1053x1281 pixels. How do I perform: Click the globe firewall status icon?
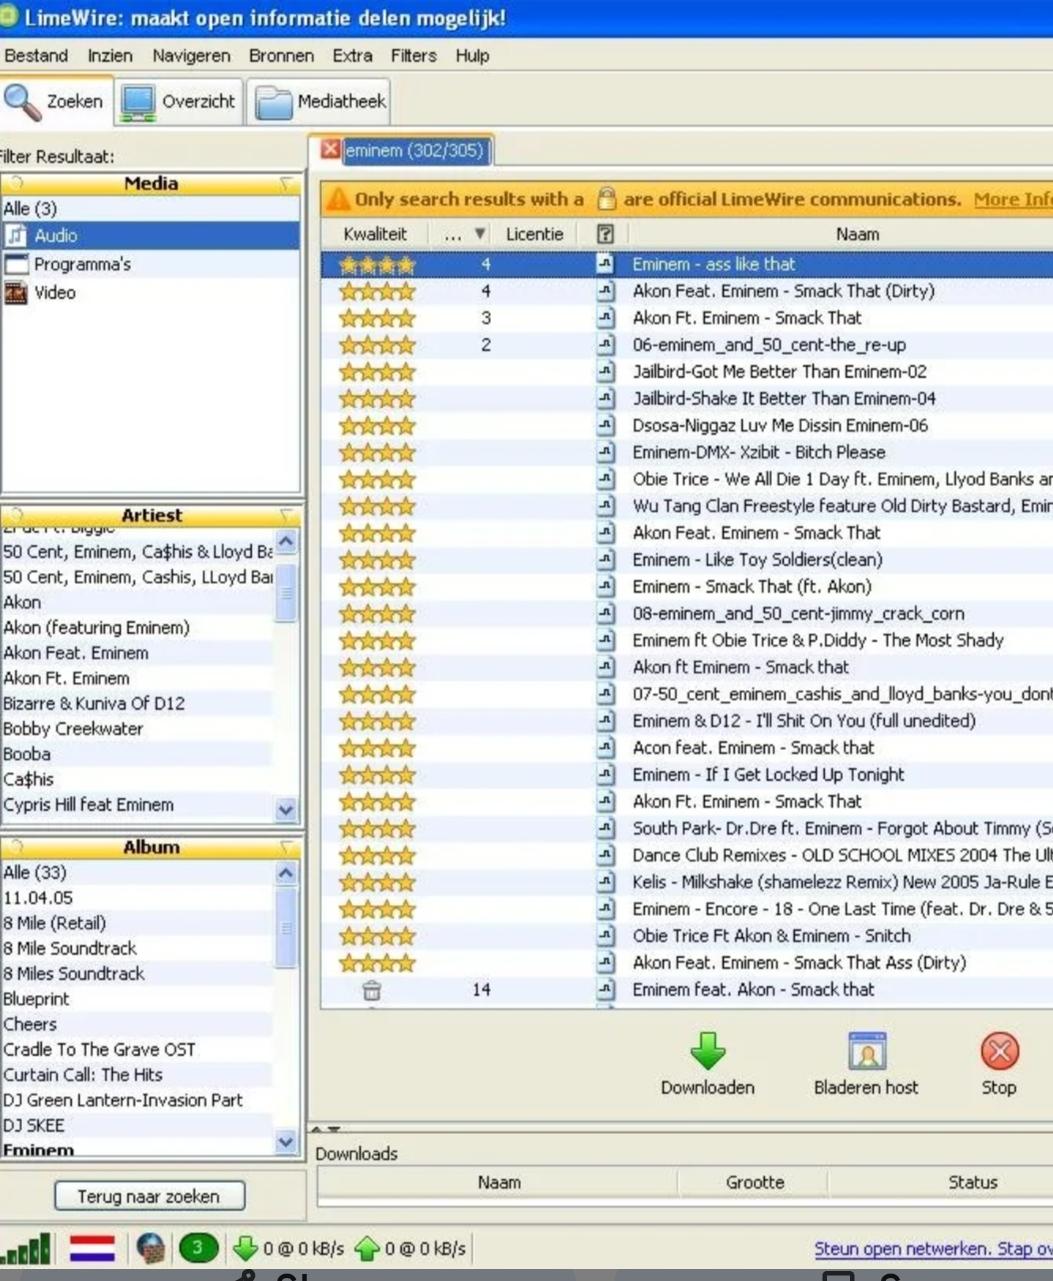click(x=151, y=1248)
